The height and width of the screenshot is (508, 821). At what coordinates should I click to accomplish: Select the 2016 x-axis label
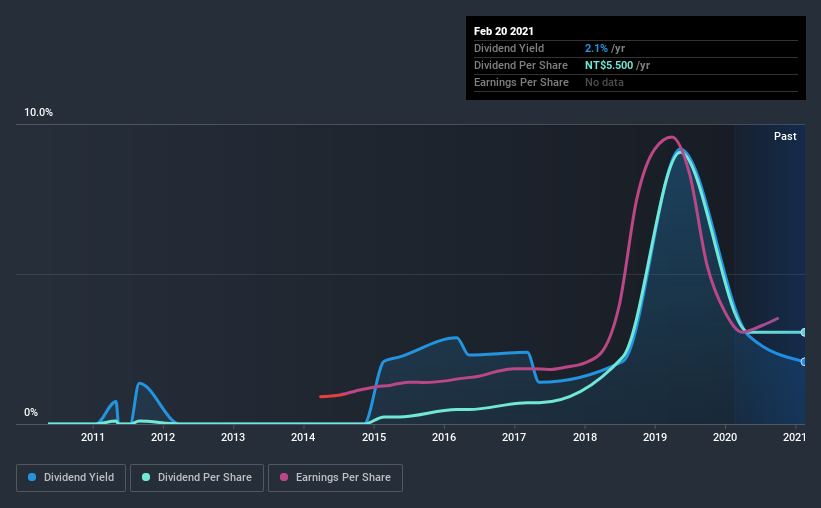pyautogui.click(x=444, y=437)
